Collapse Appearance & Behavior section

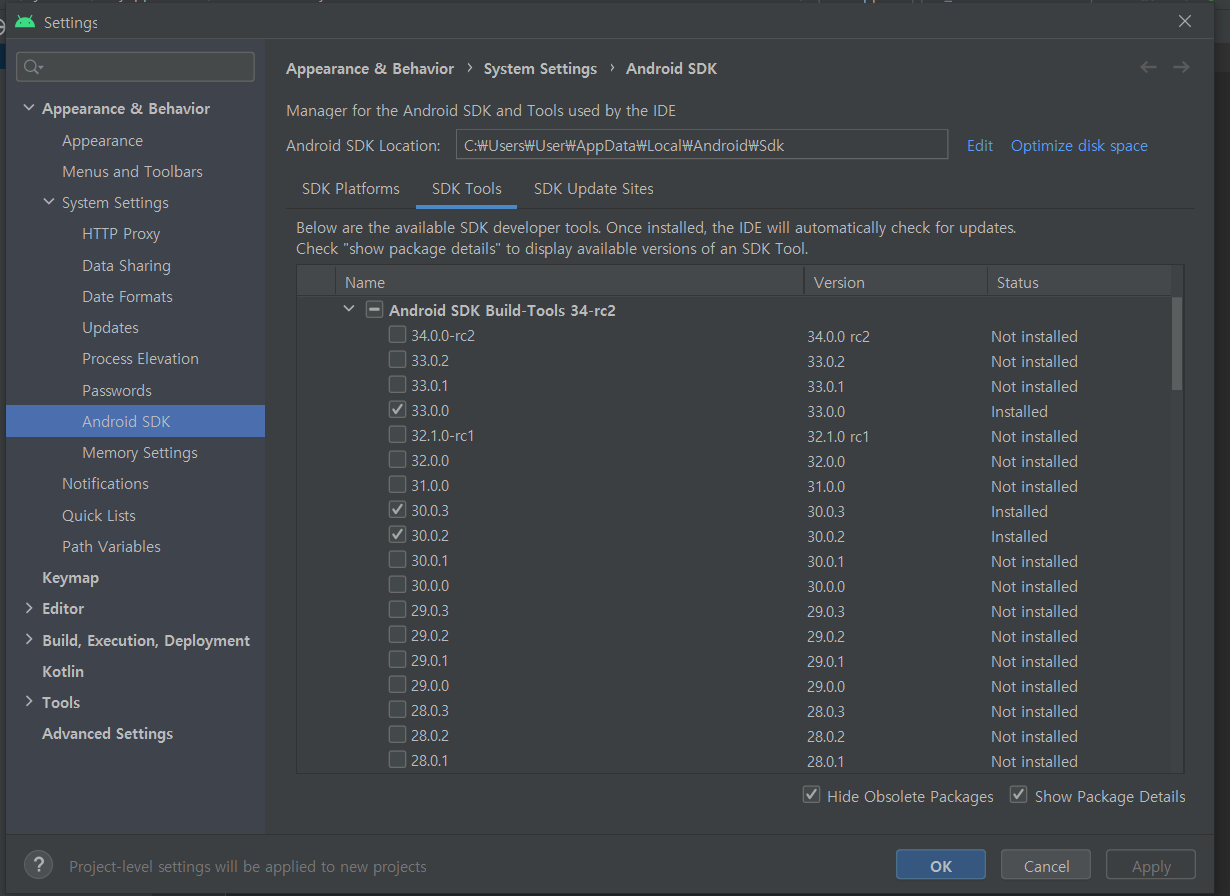click(x=28, y=108)
